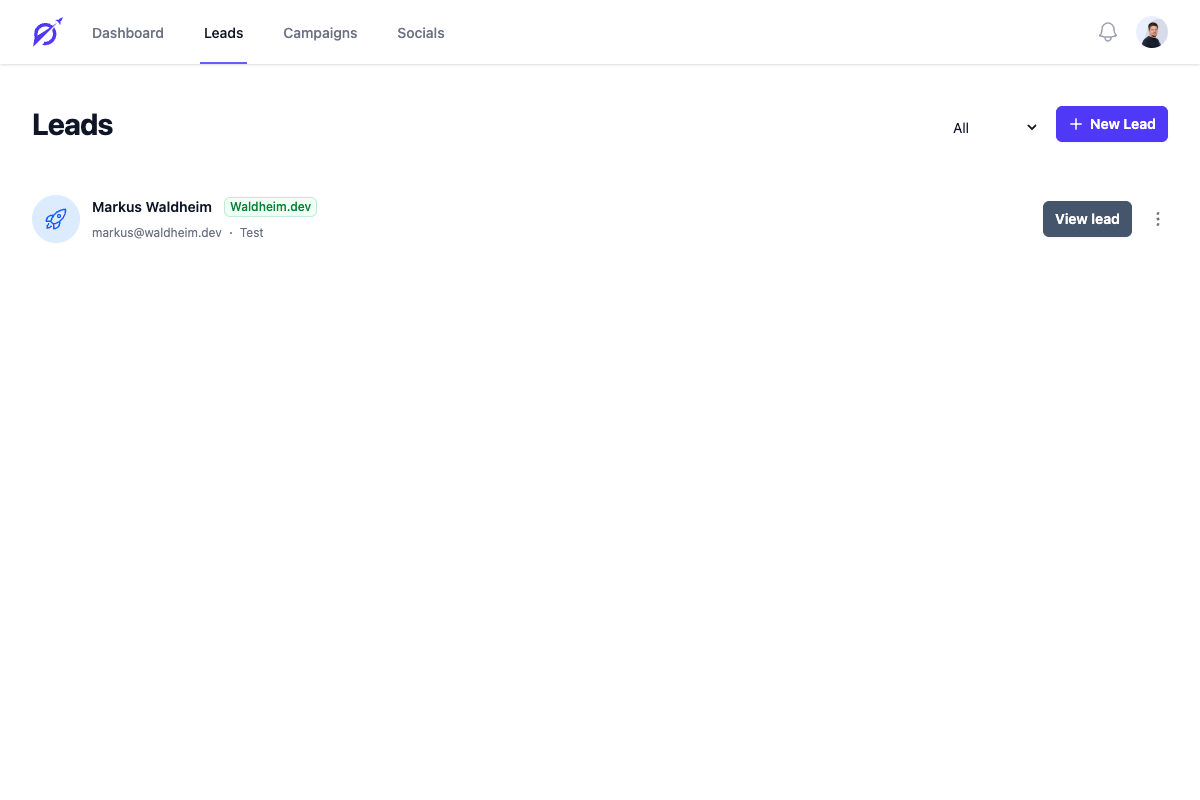Open the user profile avatar menu

click(x=1151, y=33)
